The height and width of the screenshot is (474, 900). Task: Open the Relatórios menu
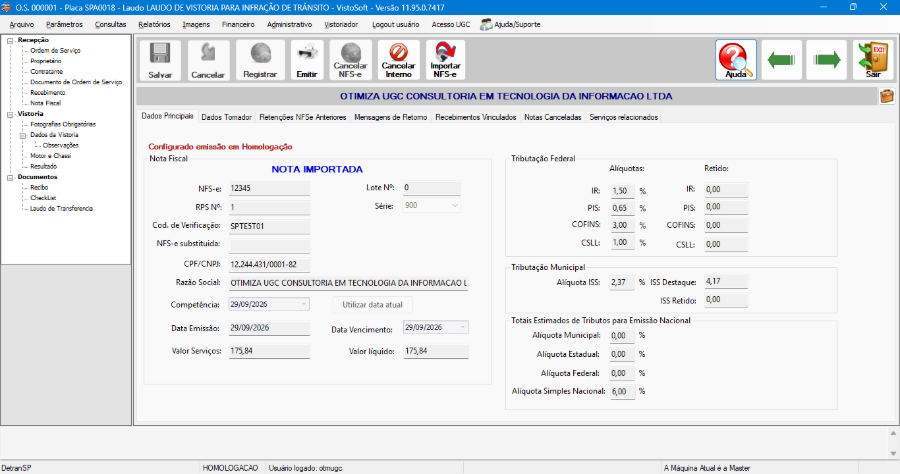(x=154, y=25)
